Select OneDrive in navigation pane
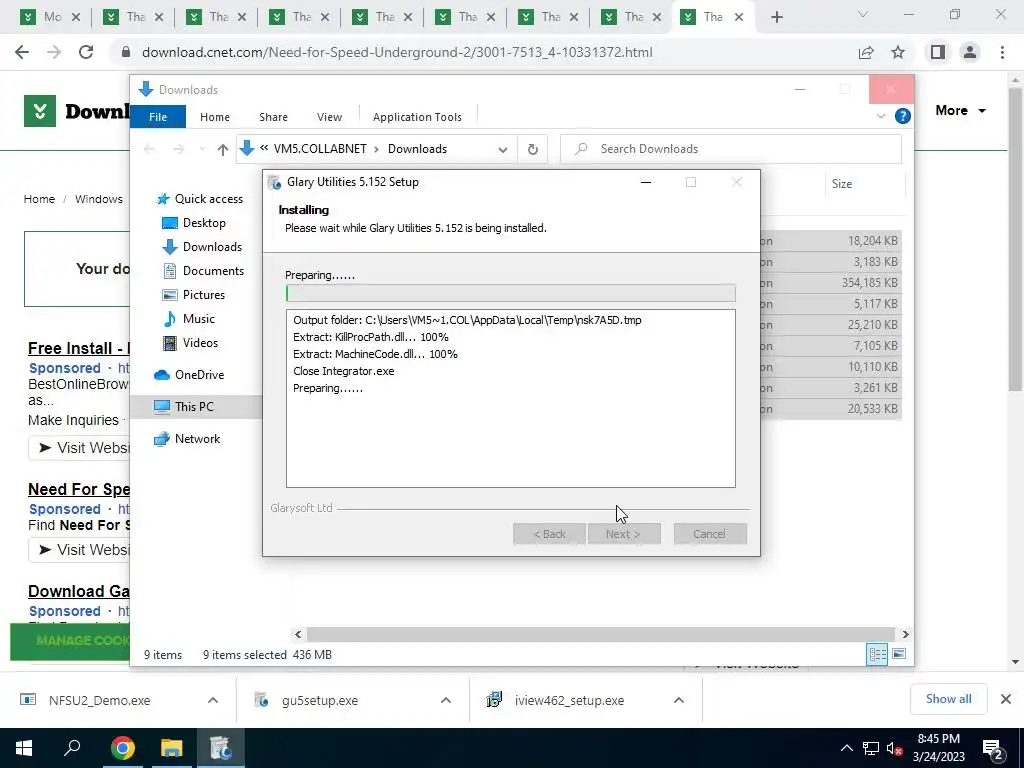The height and width of the screenshot is (768, 1024). pos(189,375)
